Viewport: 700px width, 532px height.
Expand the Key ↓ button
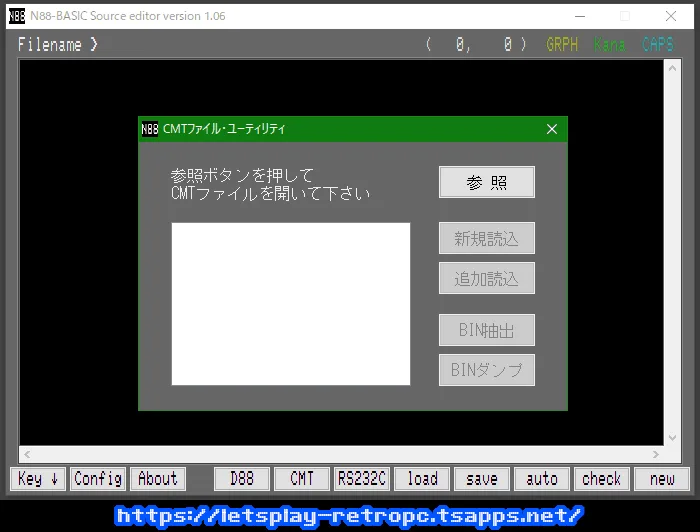[x=39, y=479]
